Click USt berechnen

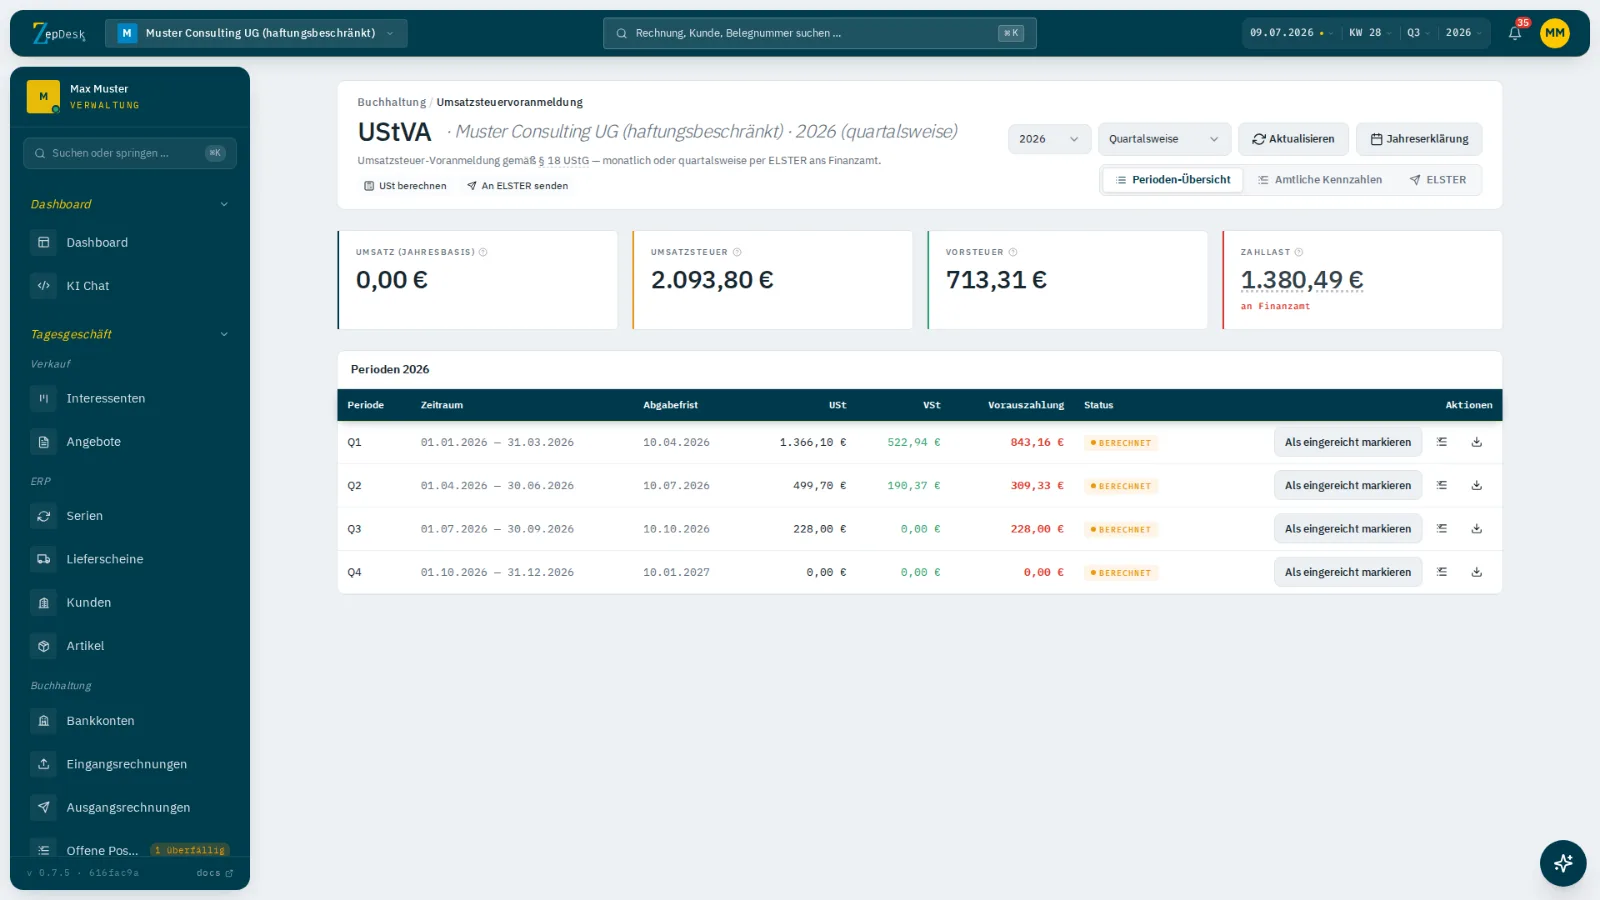coord(405,186)
